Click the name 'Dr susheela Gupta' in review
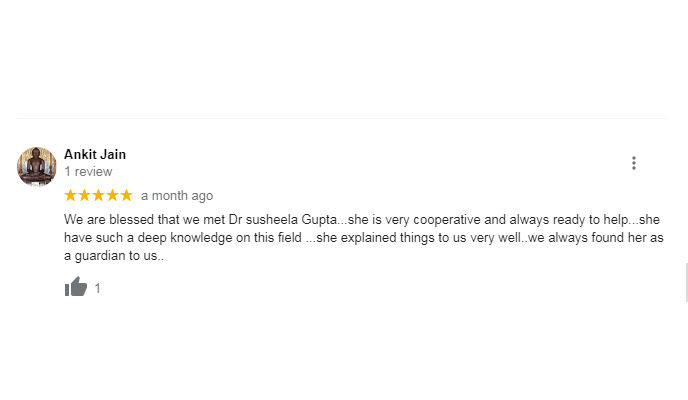This screenshot has width=688, height=400. click(283, 219)
